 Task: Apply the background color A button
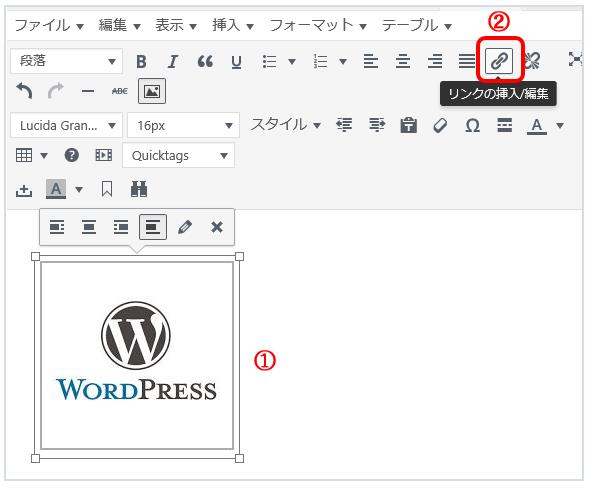[x=56, y=189]
